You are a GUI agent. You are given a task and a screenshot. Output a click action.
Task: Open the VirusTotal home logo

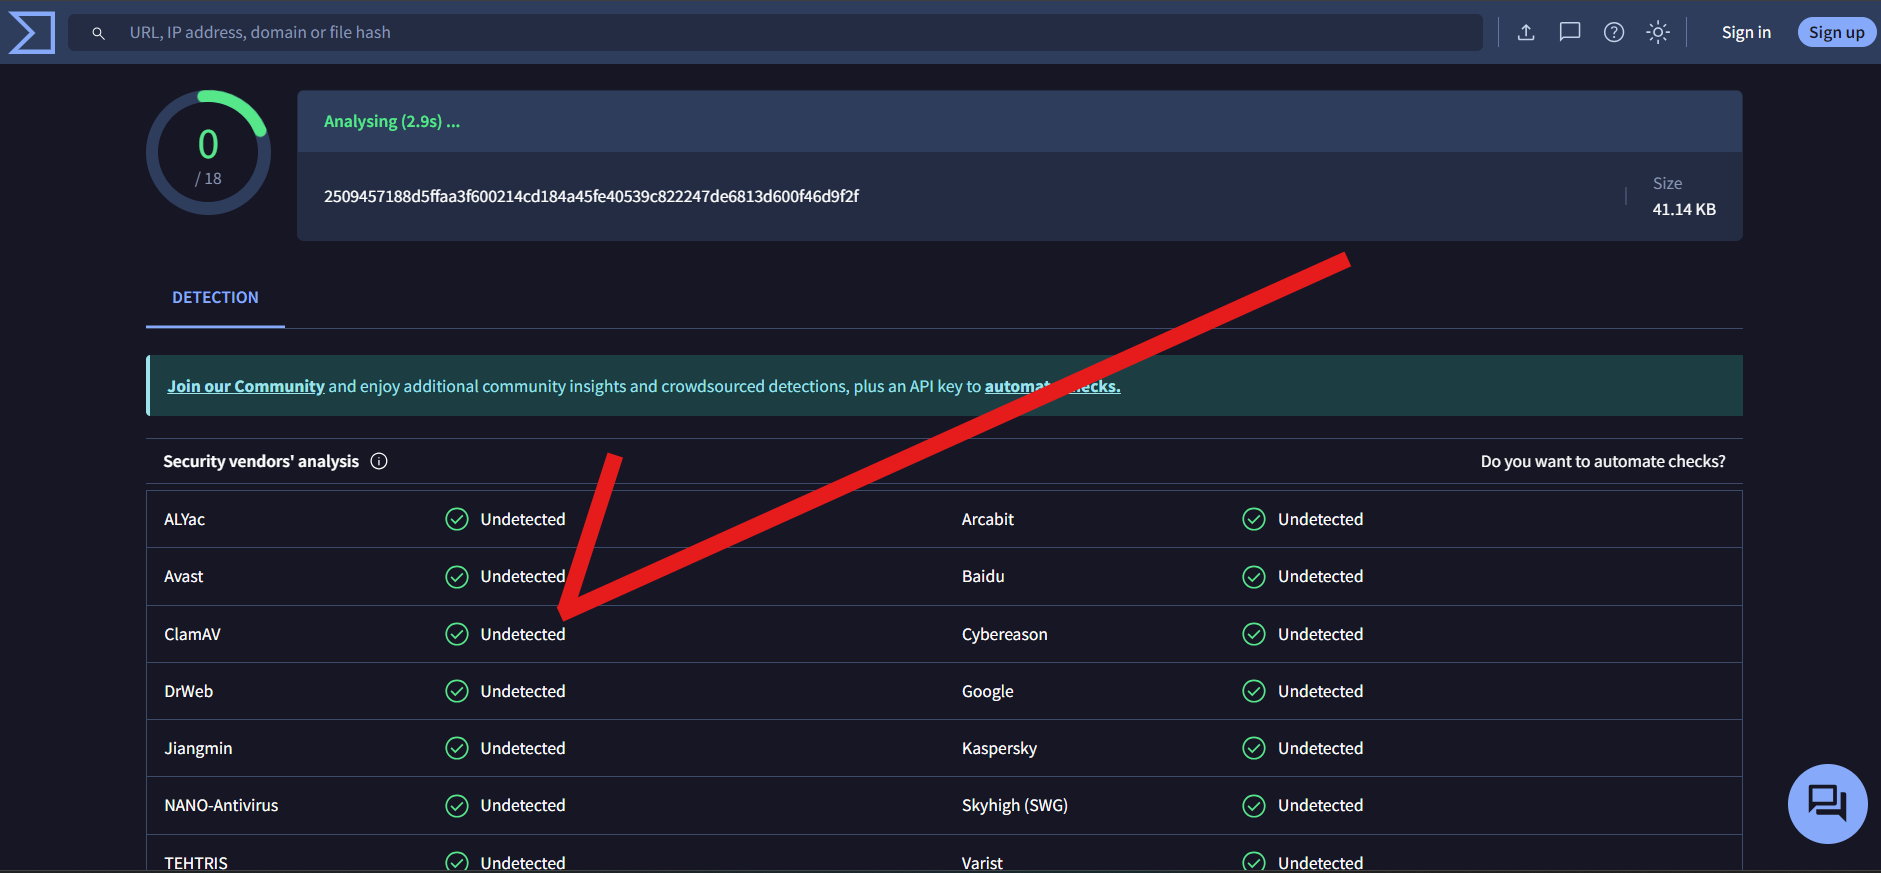[32, 33]
